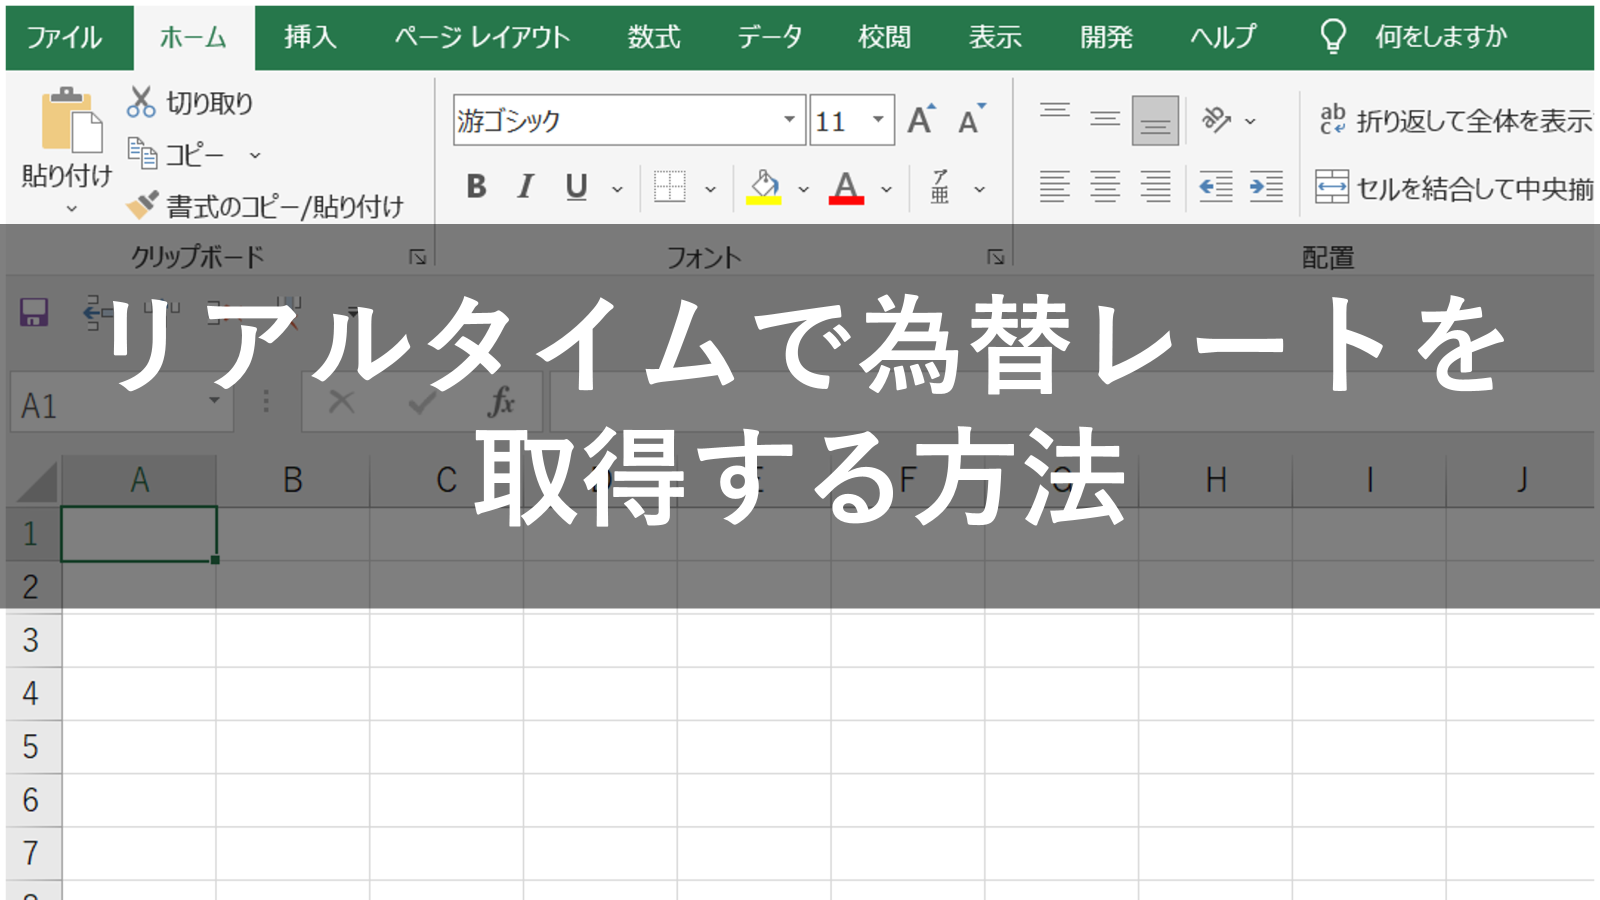Screen dimensions: 1600x900
Task: Select column I header
Action: tap(1369, 480)
